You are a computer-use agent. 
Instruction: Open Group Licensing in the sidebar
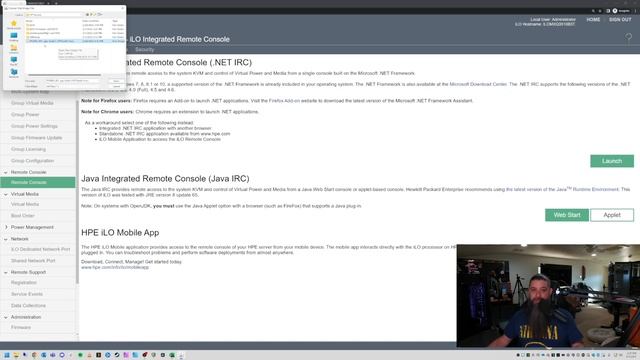pos(28,149)
